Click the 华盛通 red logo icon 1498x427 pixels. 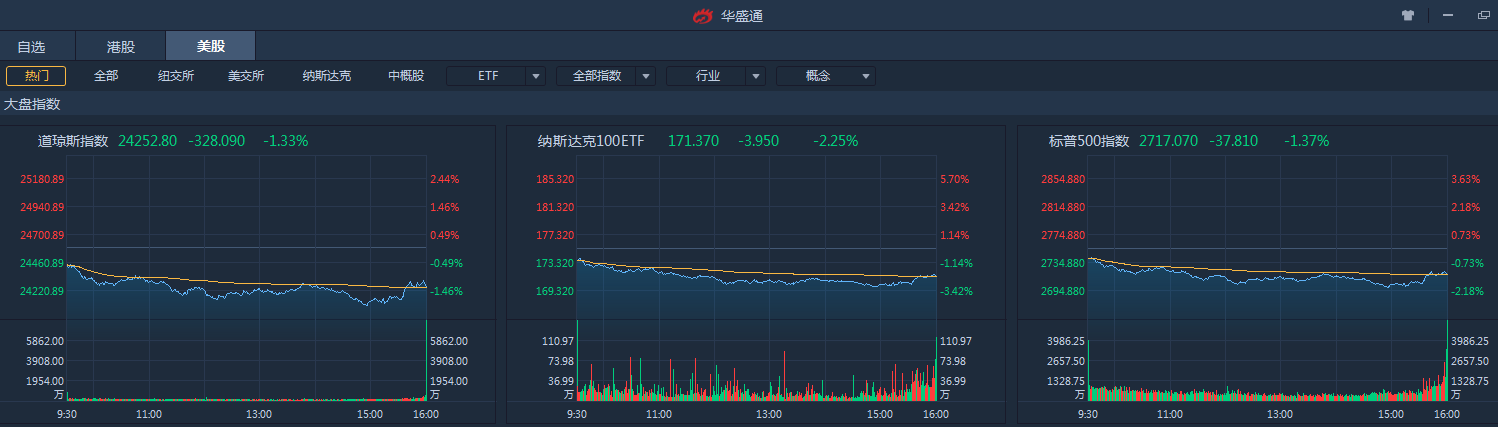coord(704,16)
